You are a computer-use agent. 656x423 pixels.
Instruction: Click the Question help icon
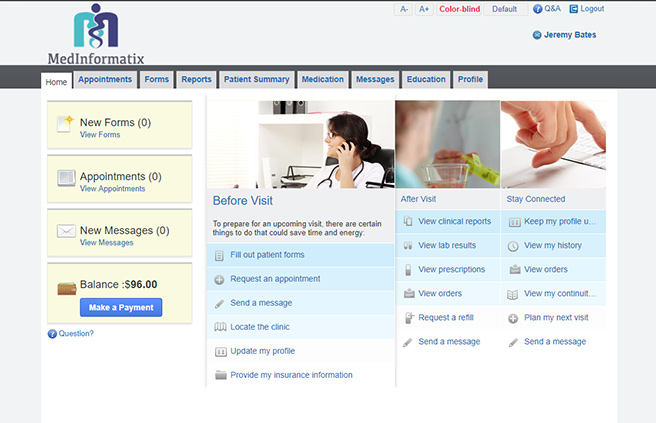(52, 334)
